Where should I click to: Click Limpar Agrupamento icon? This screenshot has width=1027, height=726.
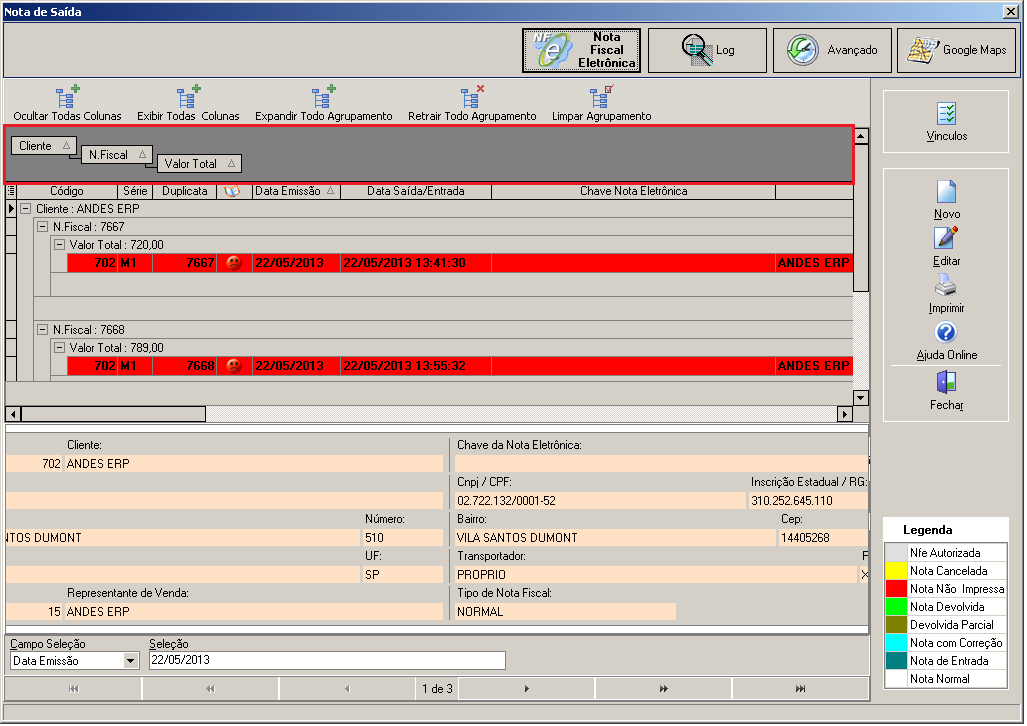click(601, 96)
